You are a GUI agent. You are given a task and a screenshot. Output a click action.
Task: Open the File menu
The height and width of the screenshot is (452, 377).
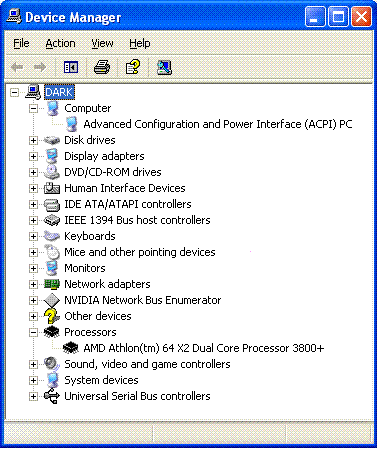pos(21,43)
